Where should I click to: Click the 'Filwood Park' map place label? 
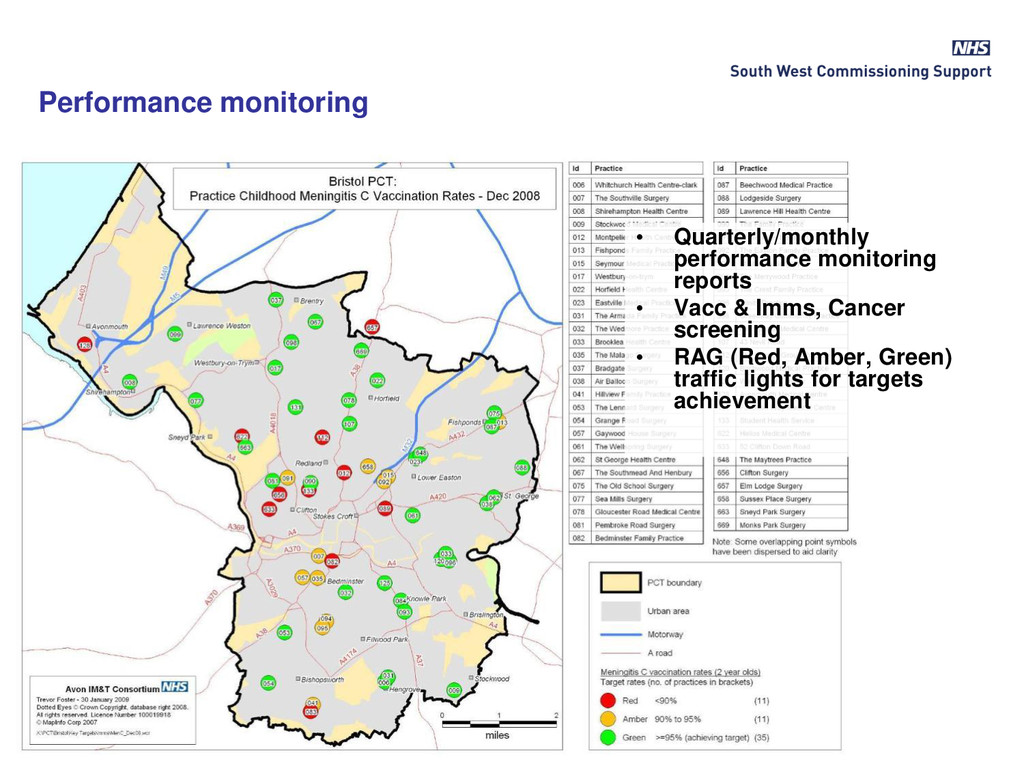385,639
